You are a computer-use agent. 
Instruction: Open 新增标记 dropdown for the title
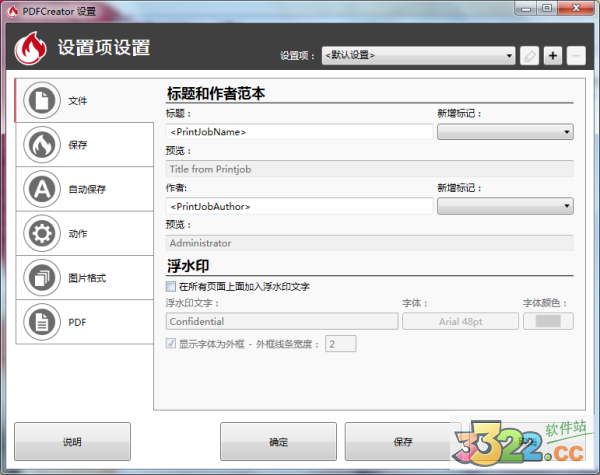(x=505, y=132)
